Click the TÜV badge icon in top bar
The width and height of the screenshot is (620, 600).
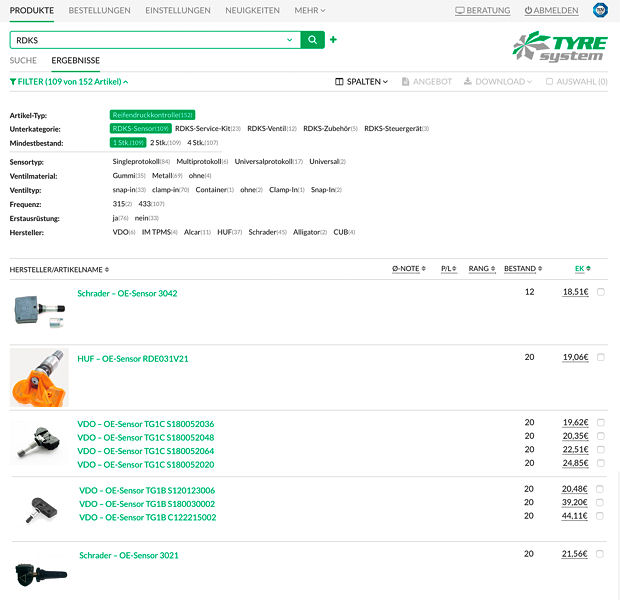pos(600,10)
